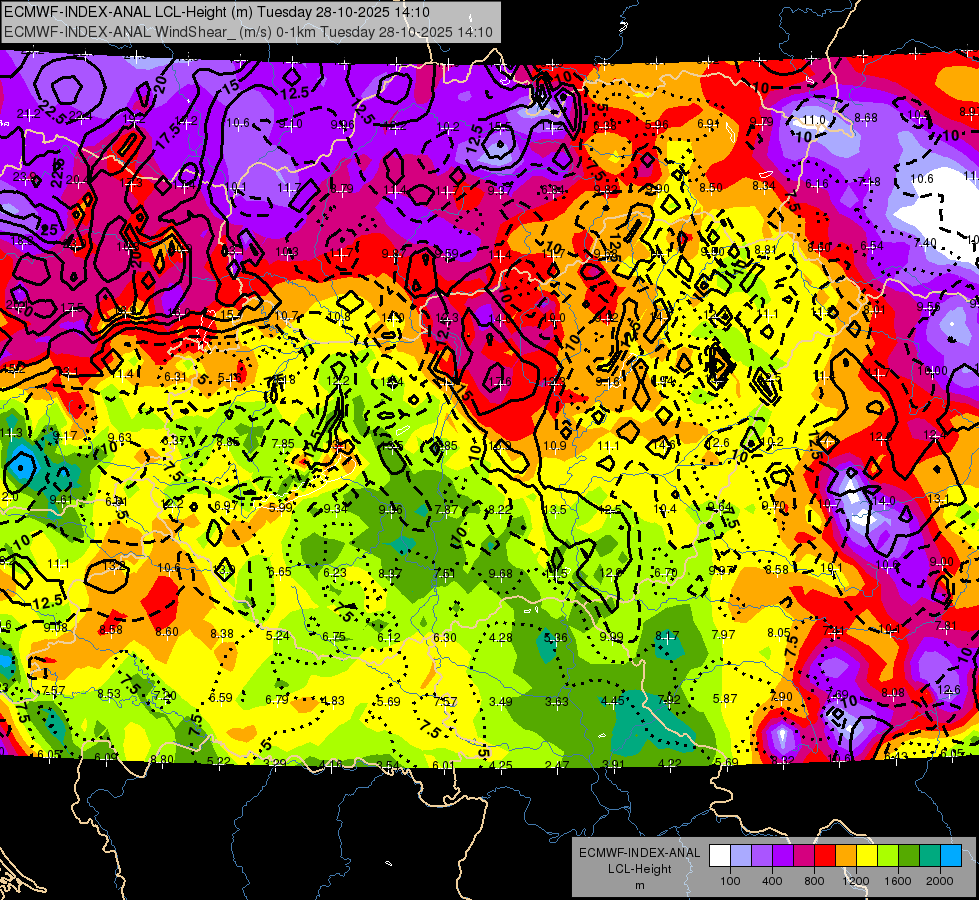Select the red legend color swatch
Image resolution: width=979 pixels, height=900 pixels.
point(825,856)
